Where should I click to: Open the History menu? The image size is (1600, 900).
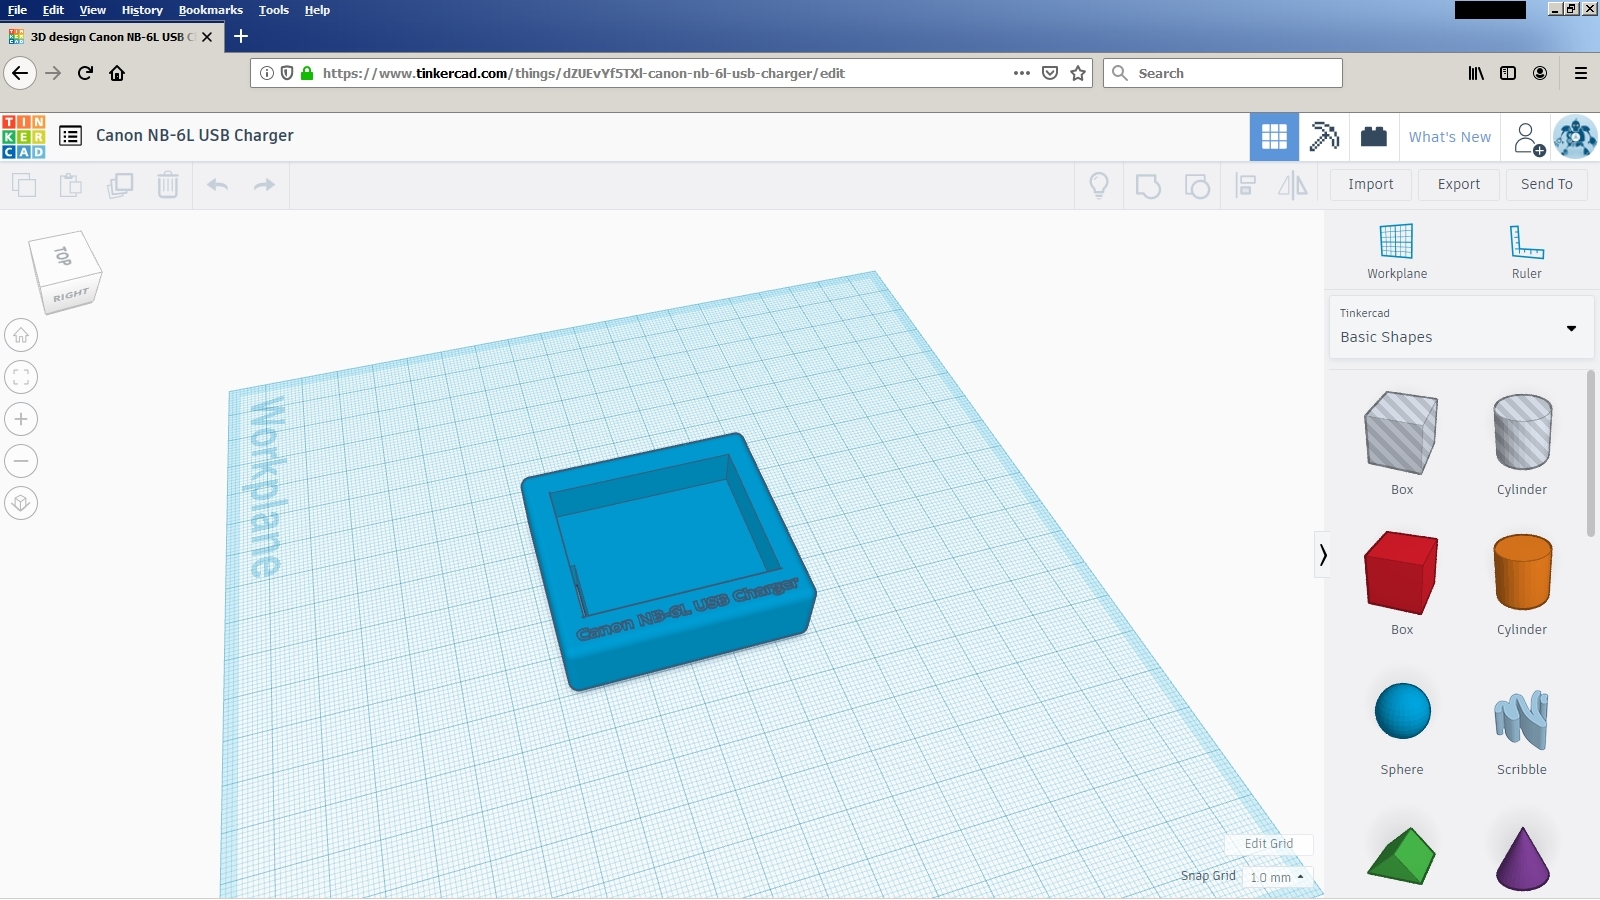tap(142, 10)
